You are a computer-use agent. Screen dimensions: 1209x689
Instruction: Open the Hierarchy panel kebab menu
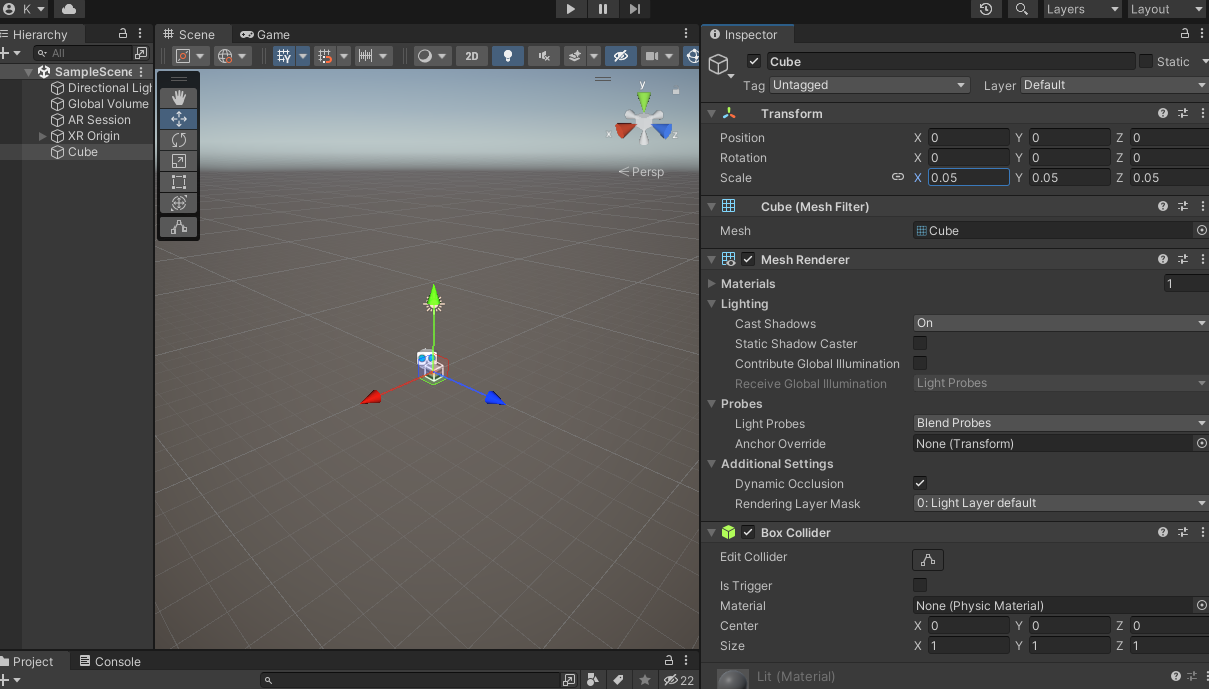coord(140,34)
